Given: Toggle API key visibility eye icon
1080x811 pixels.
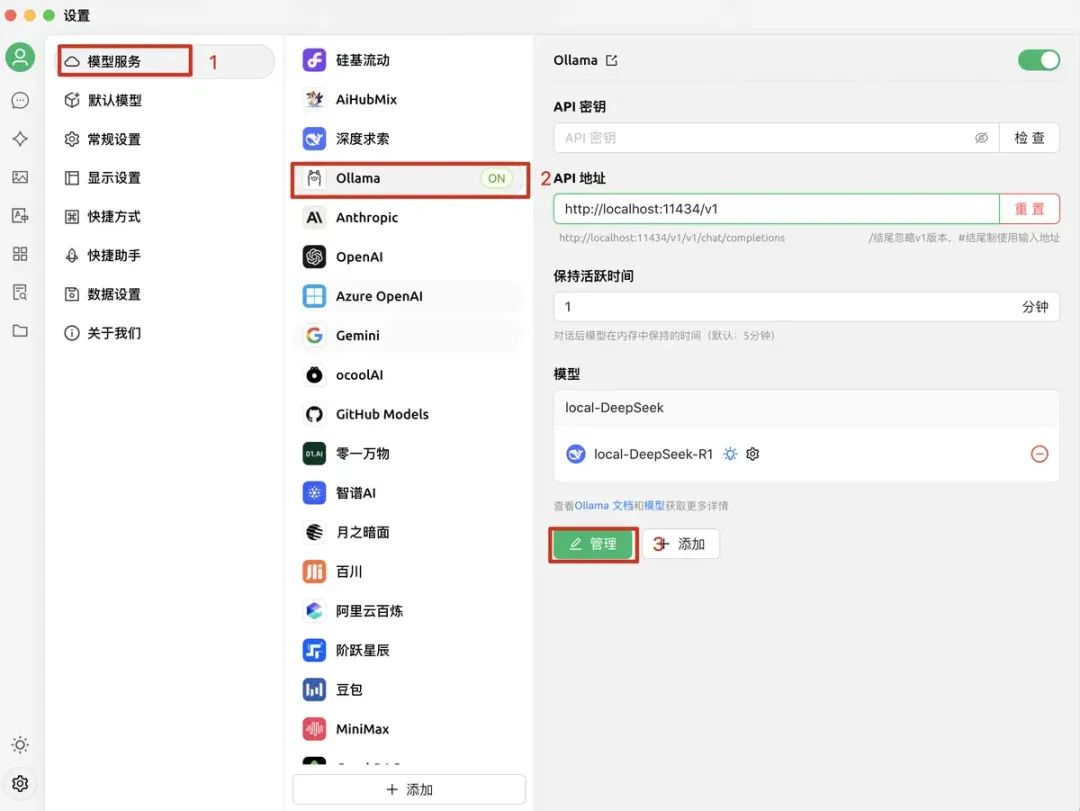Looking at the screenshot, I should click(982, 138).
